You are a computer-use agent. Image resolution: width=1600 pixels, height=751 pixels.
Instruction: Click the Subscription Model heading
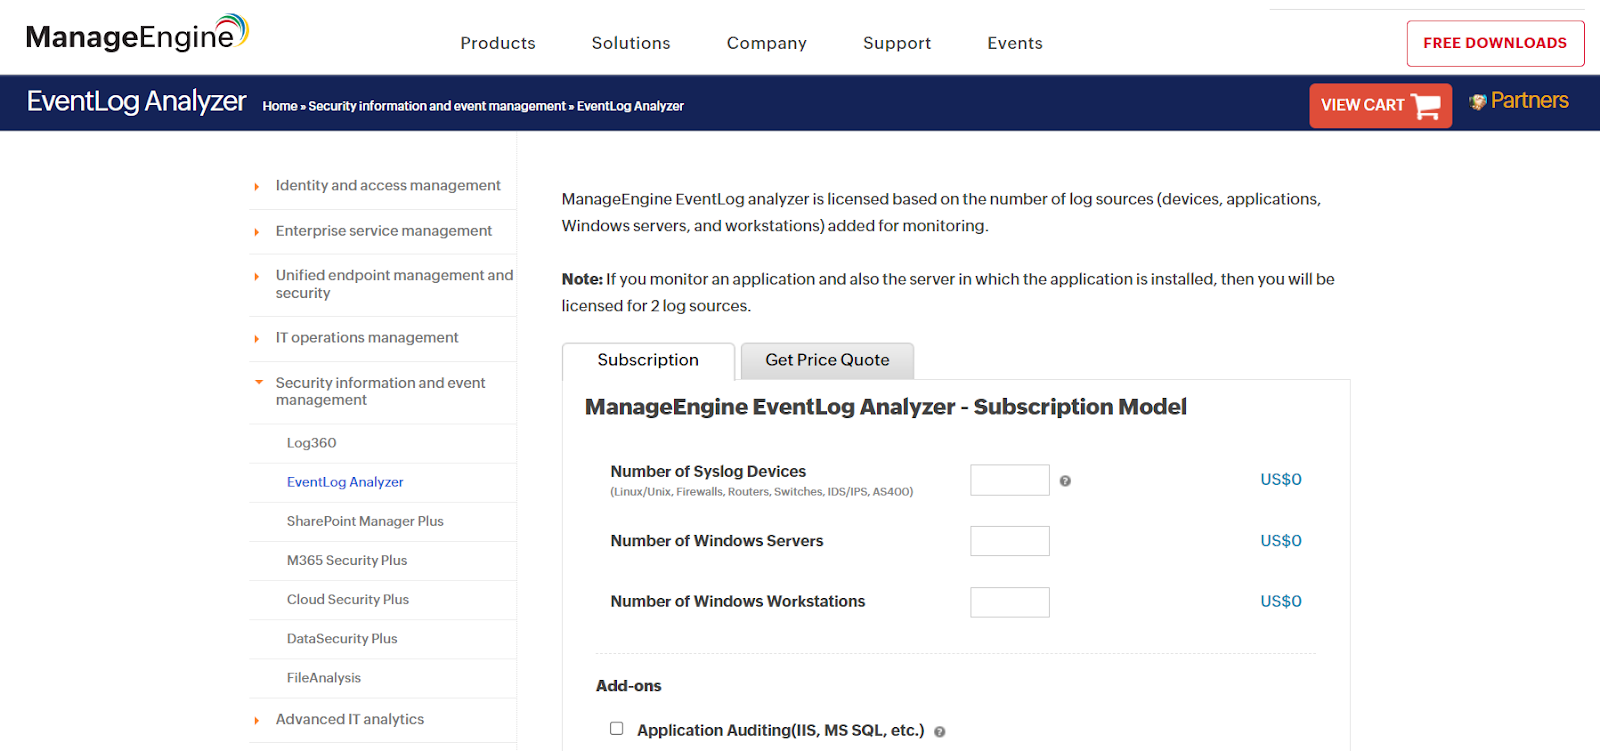click(886, 407)
